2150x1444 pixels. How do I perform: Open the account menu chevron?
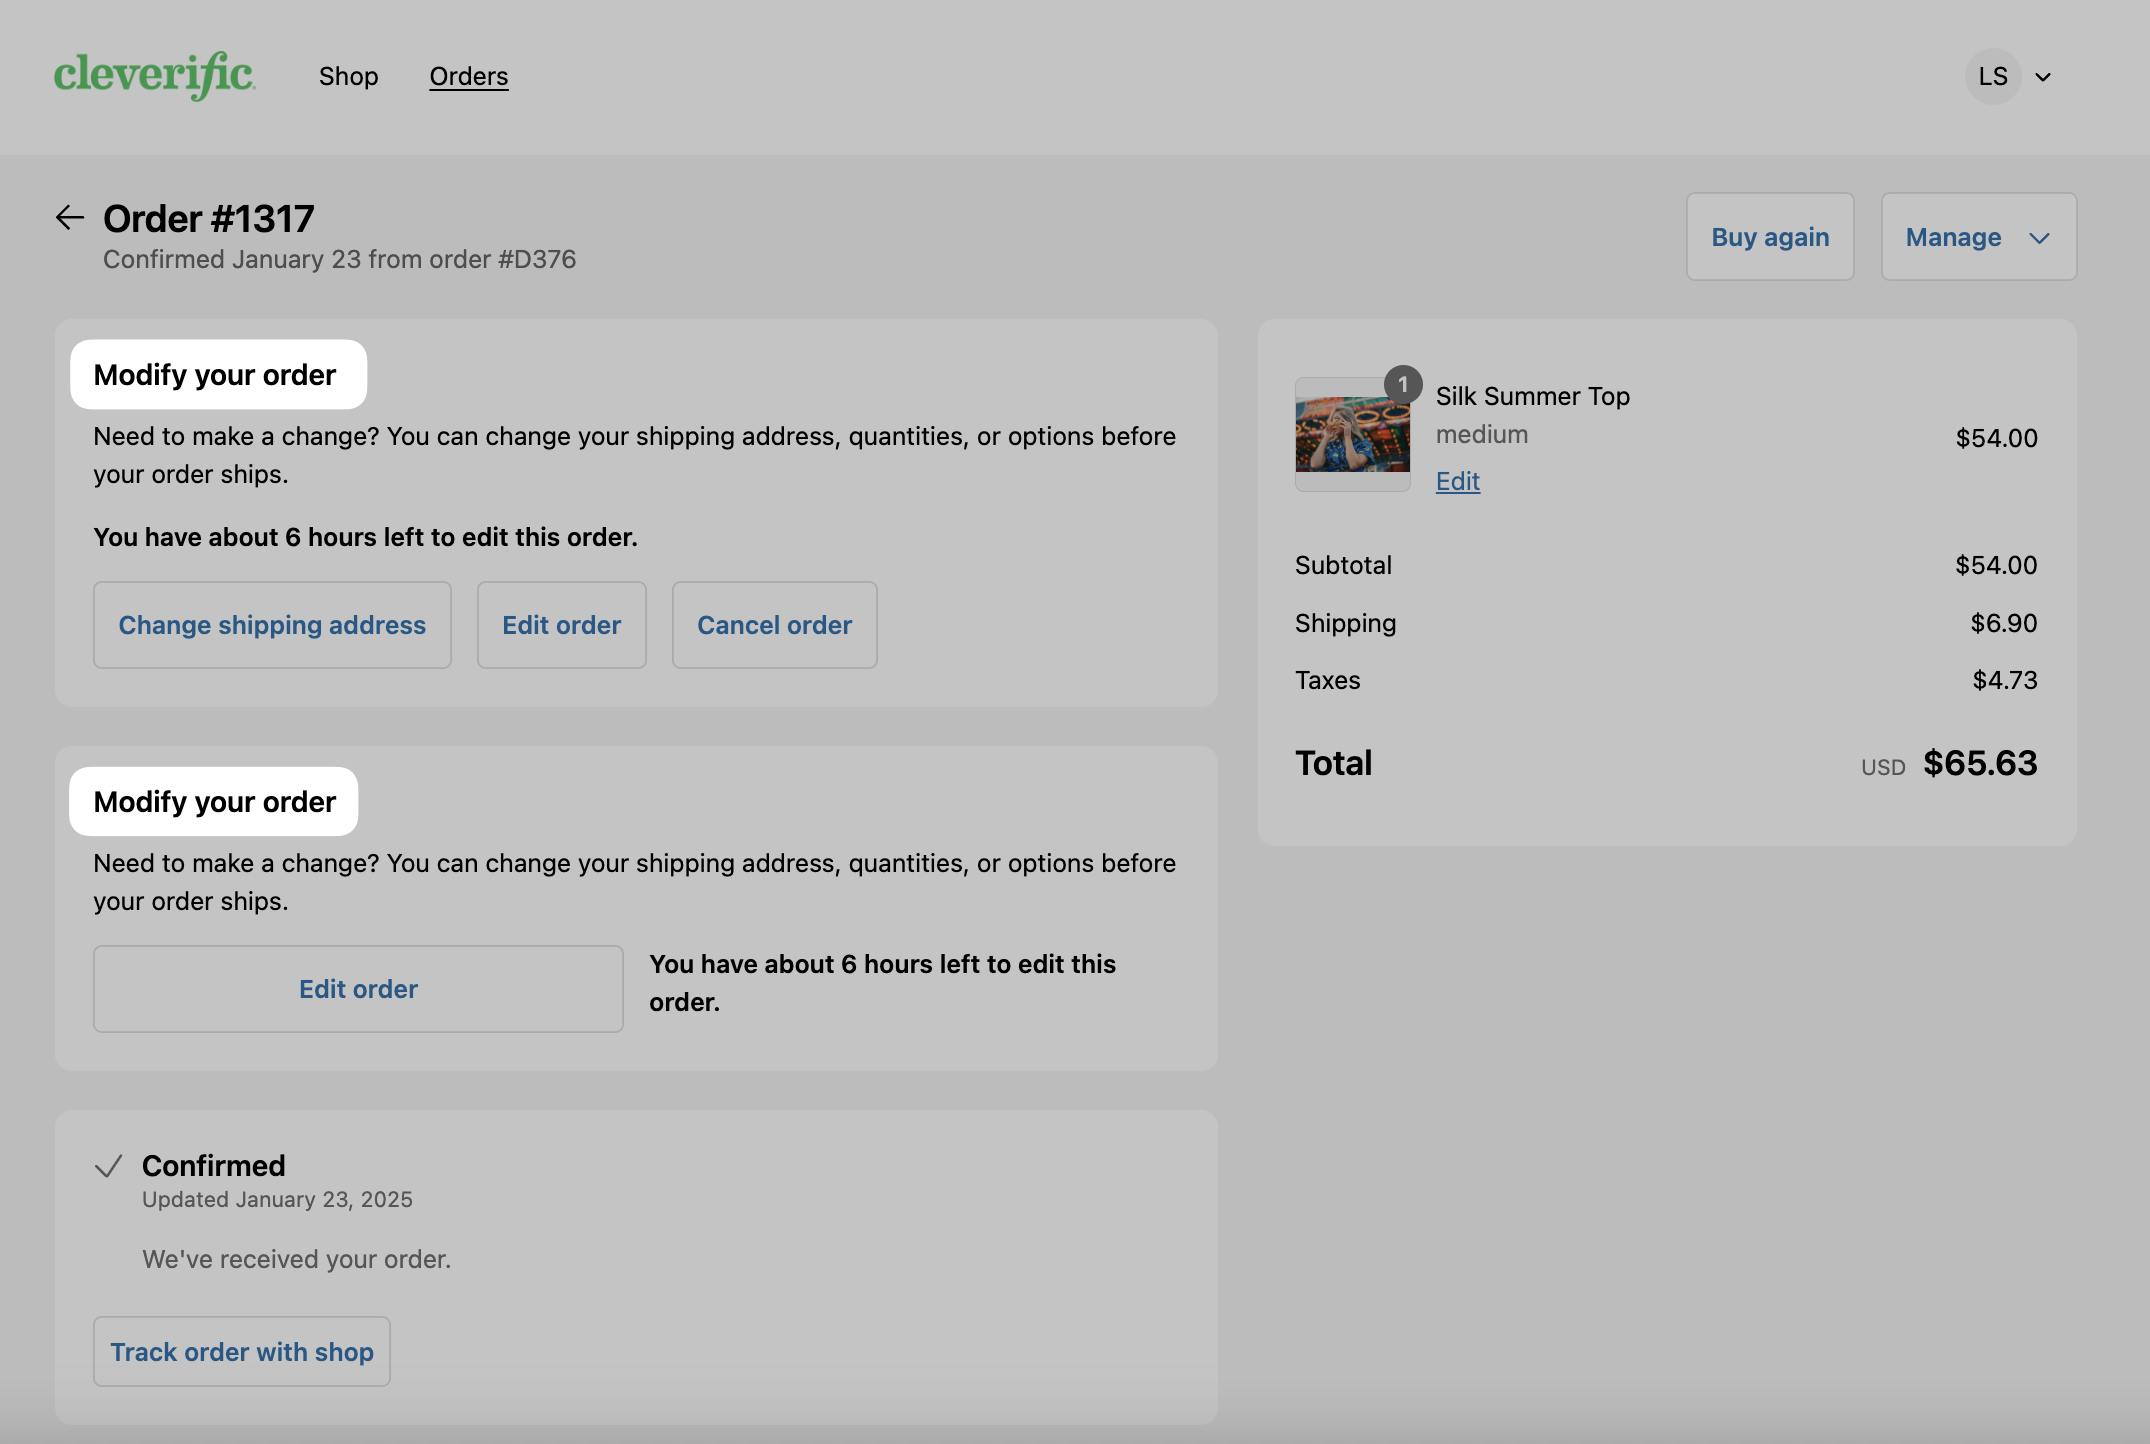(2043, 77)
